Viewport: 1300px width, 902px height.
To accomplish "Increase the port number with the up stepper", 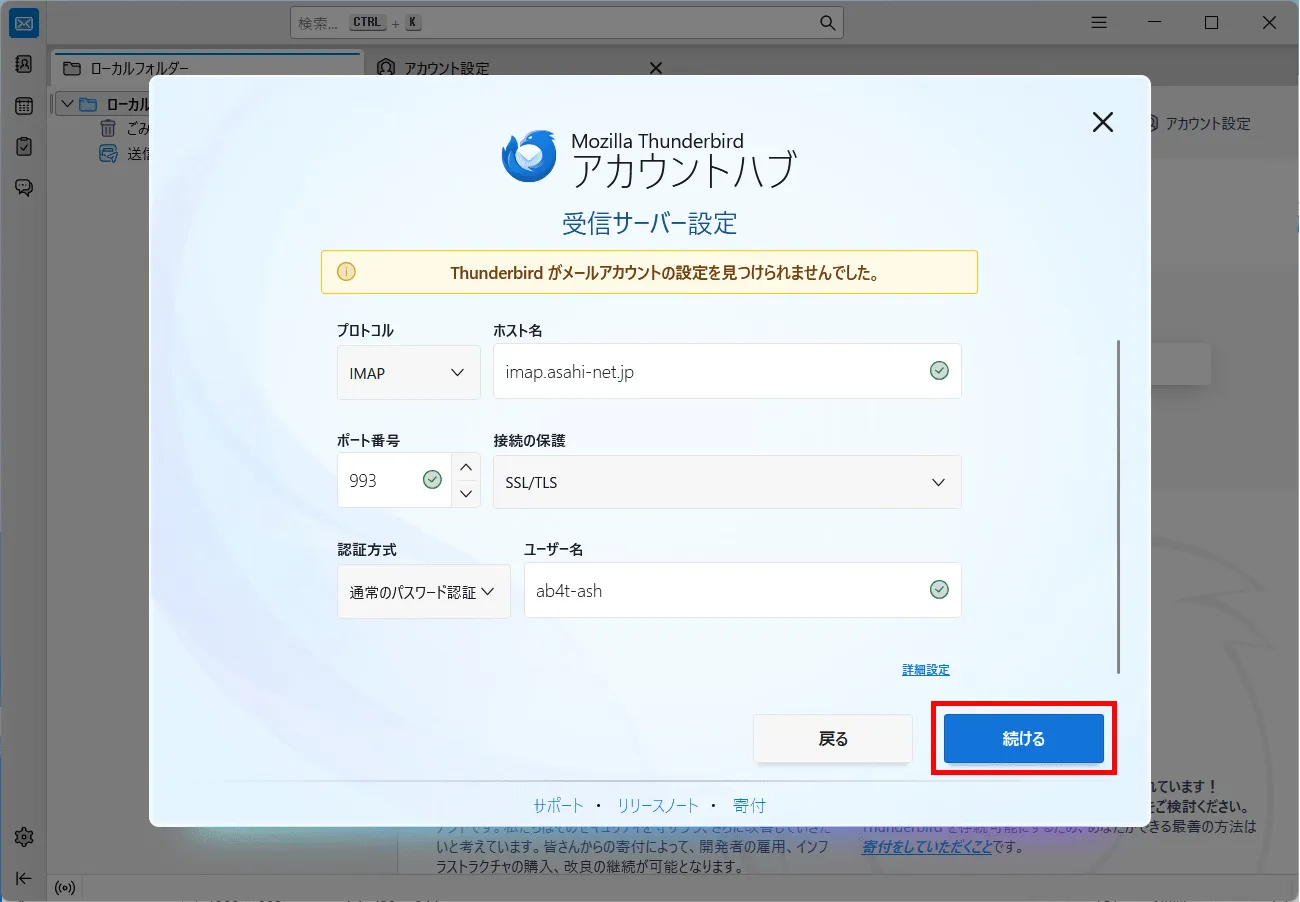I will point(466,466).
